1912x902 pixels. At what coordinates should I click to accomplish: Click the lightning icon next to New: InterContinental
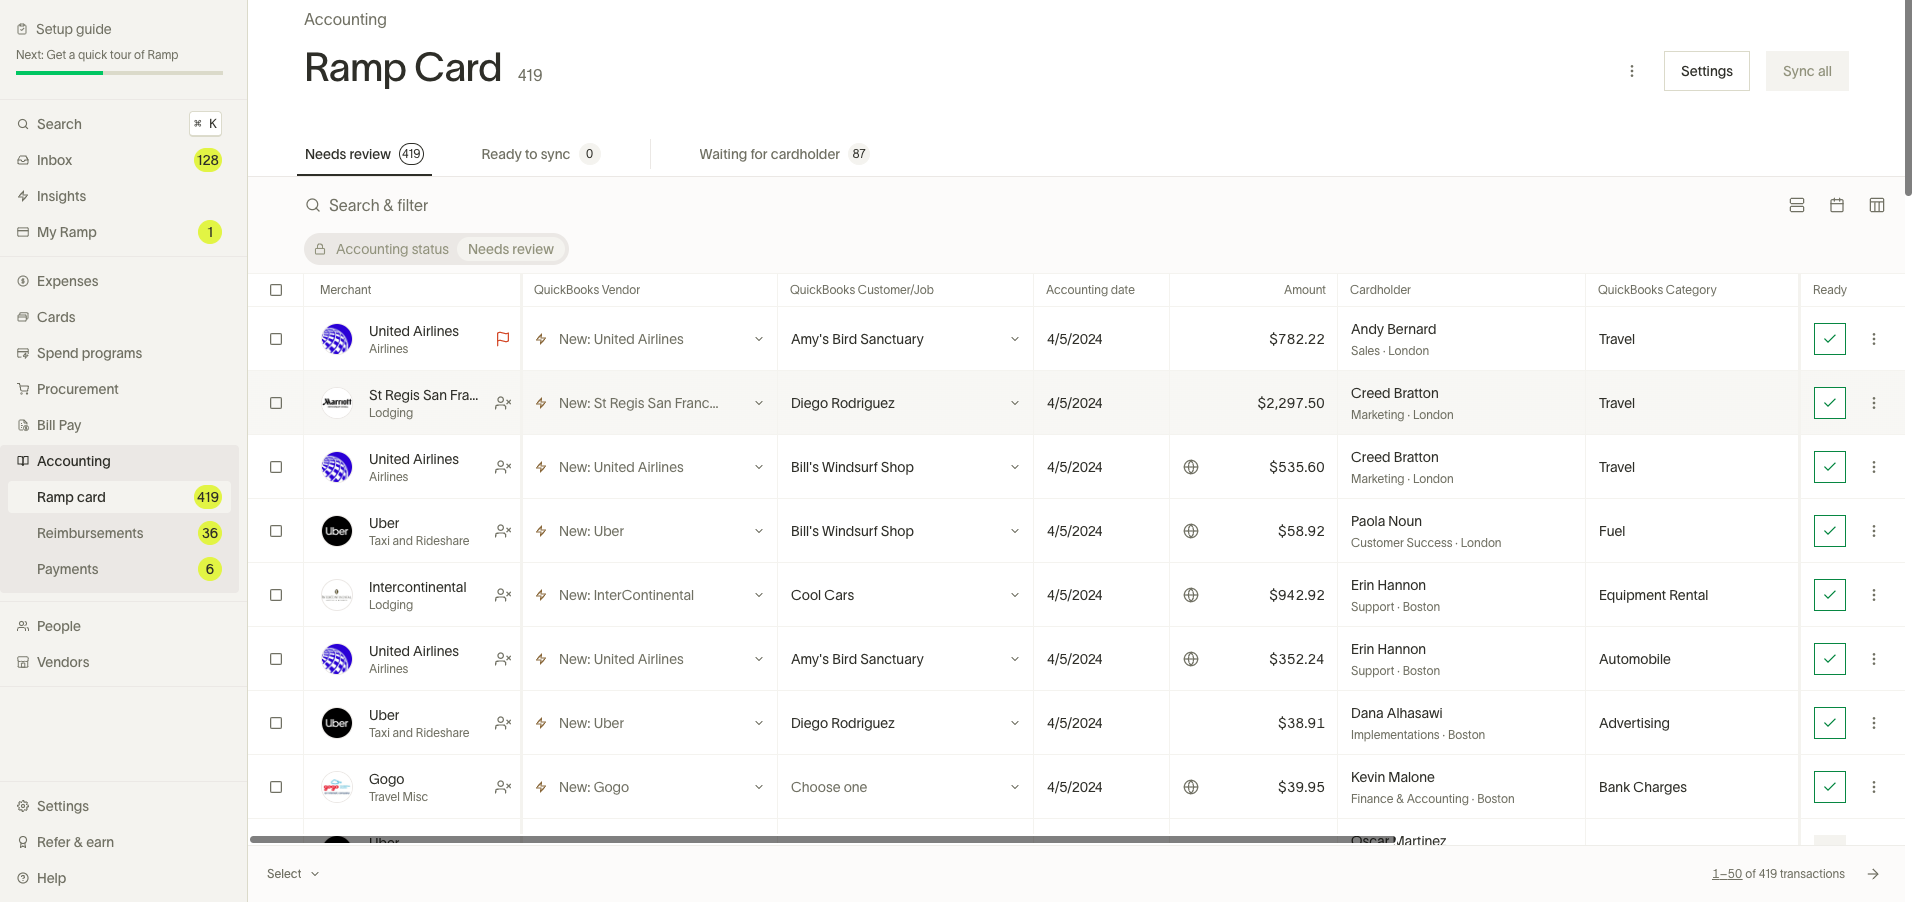pyautogui.click(x=539, y=595)
